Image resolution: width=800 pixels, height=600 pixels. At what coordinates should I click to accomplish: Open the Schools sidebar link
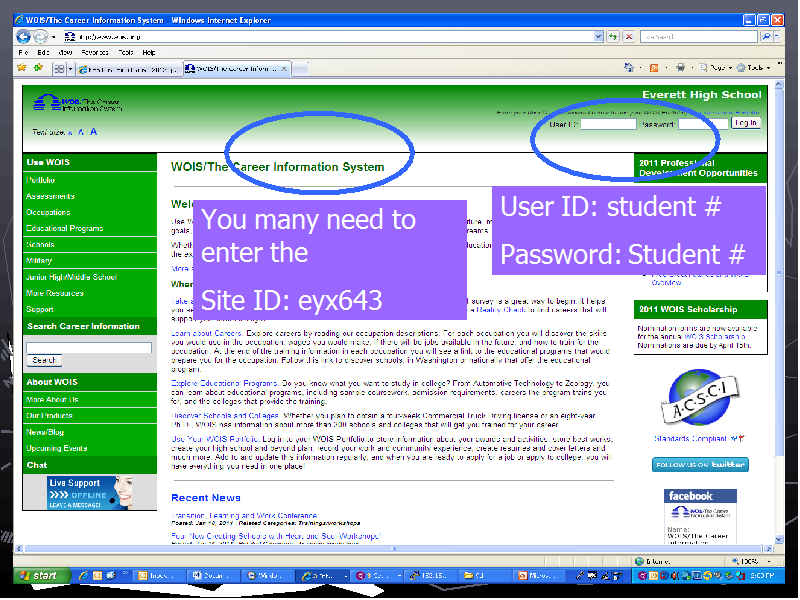(40, 244)
